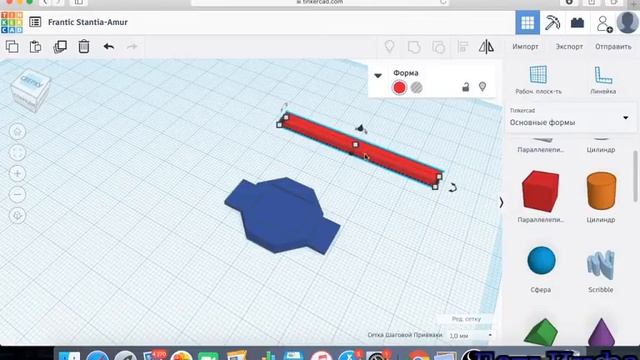Pick the purple cone shape

pyautogui.click(x=601, y=332)
